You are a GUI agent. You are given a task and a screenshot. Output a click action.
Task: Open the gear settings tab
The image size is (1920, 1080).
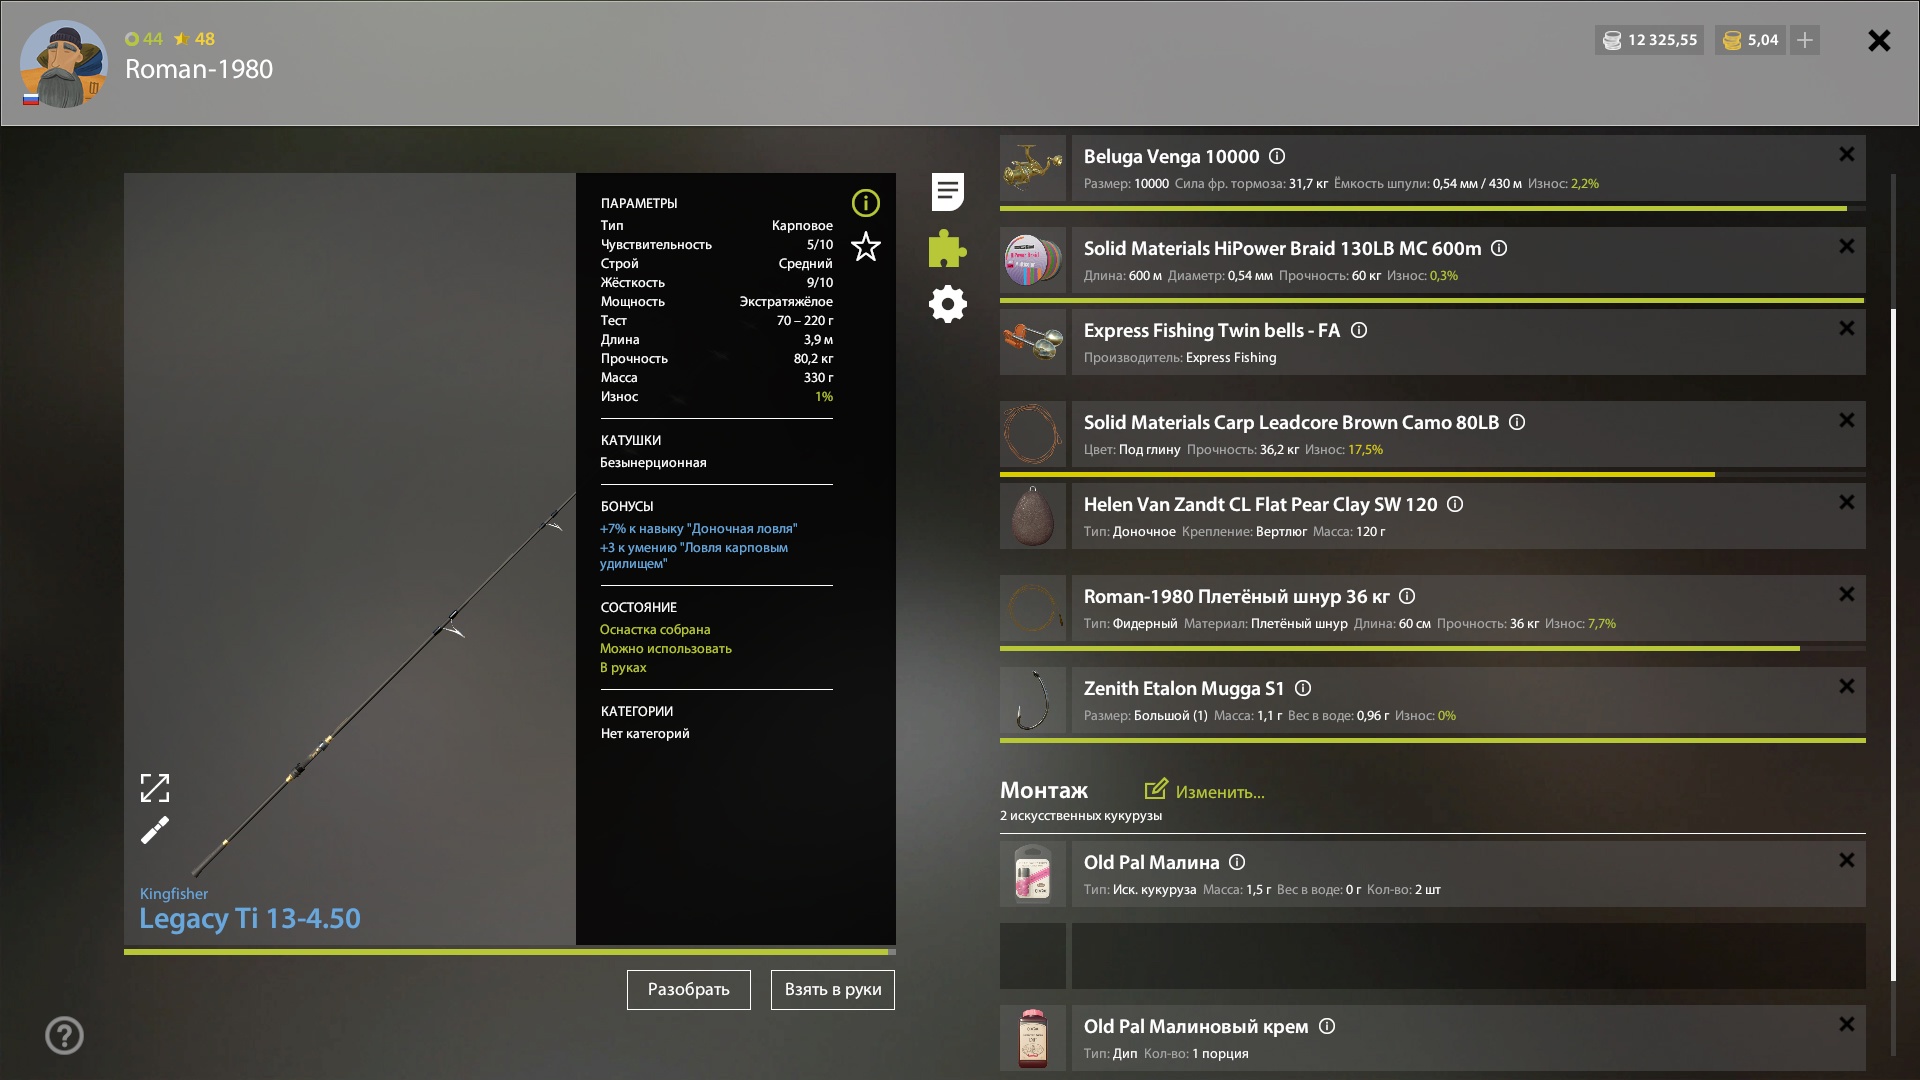(948, 304)
